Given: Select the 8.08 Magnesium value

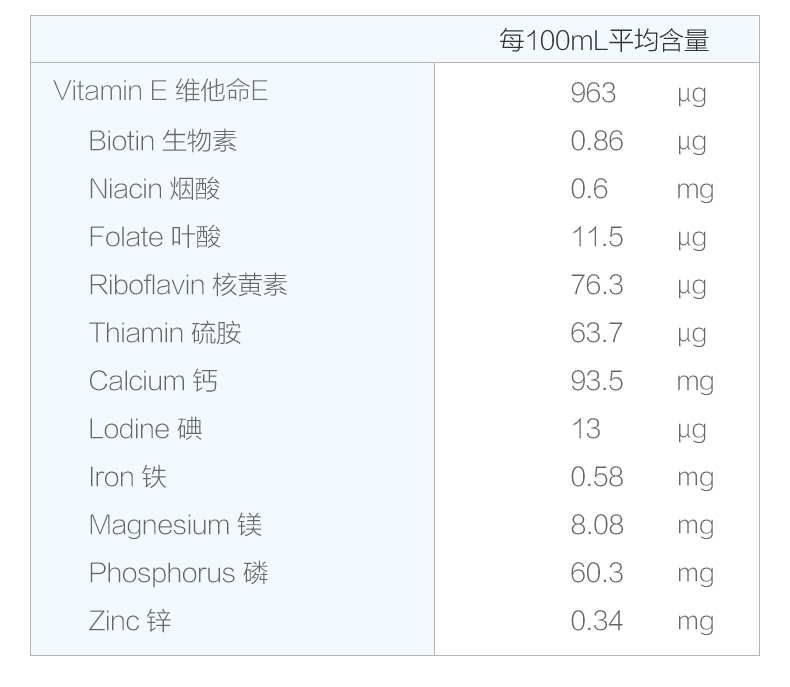Looking at the screenshot, I should [x=597, y=525].
